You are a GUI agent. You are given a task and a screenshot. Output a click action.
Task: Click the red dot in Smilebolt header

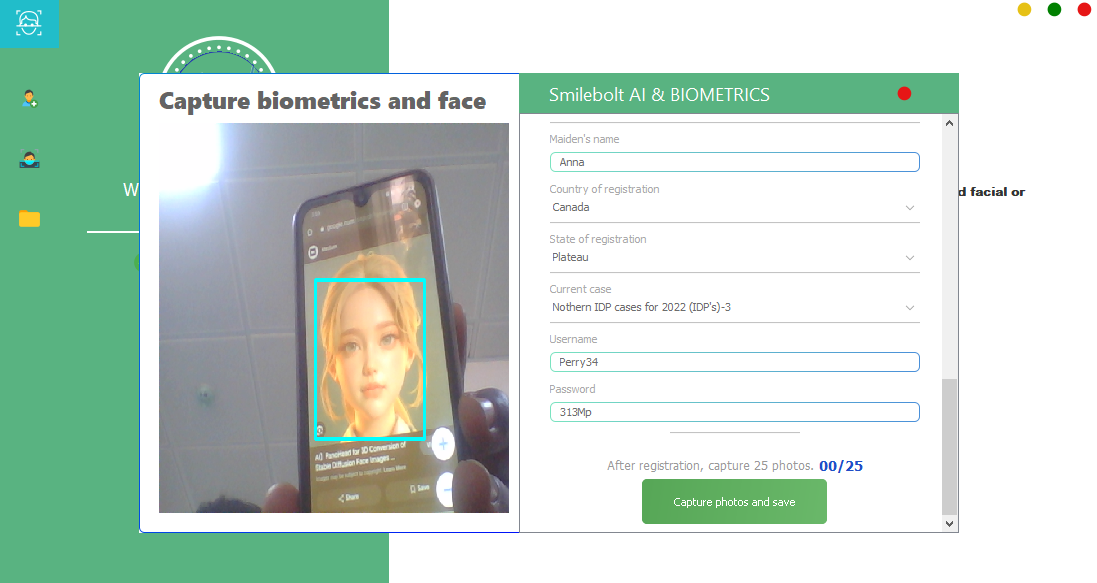pyautogui.click(x=904, y=94)
